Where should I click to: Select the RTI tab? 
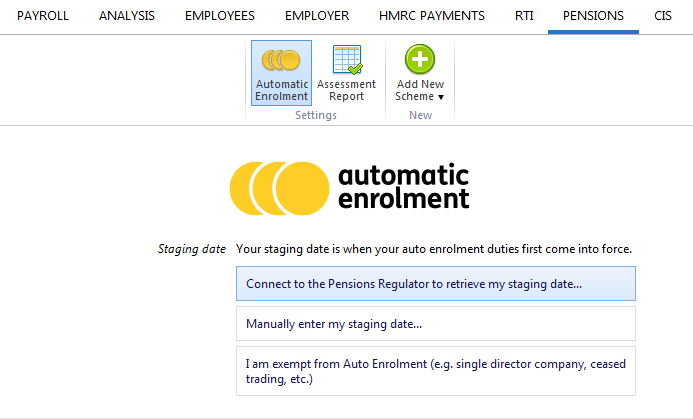[524, 16]
